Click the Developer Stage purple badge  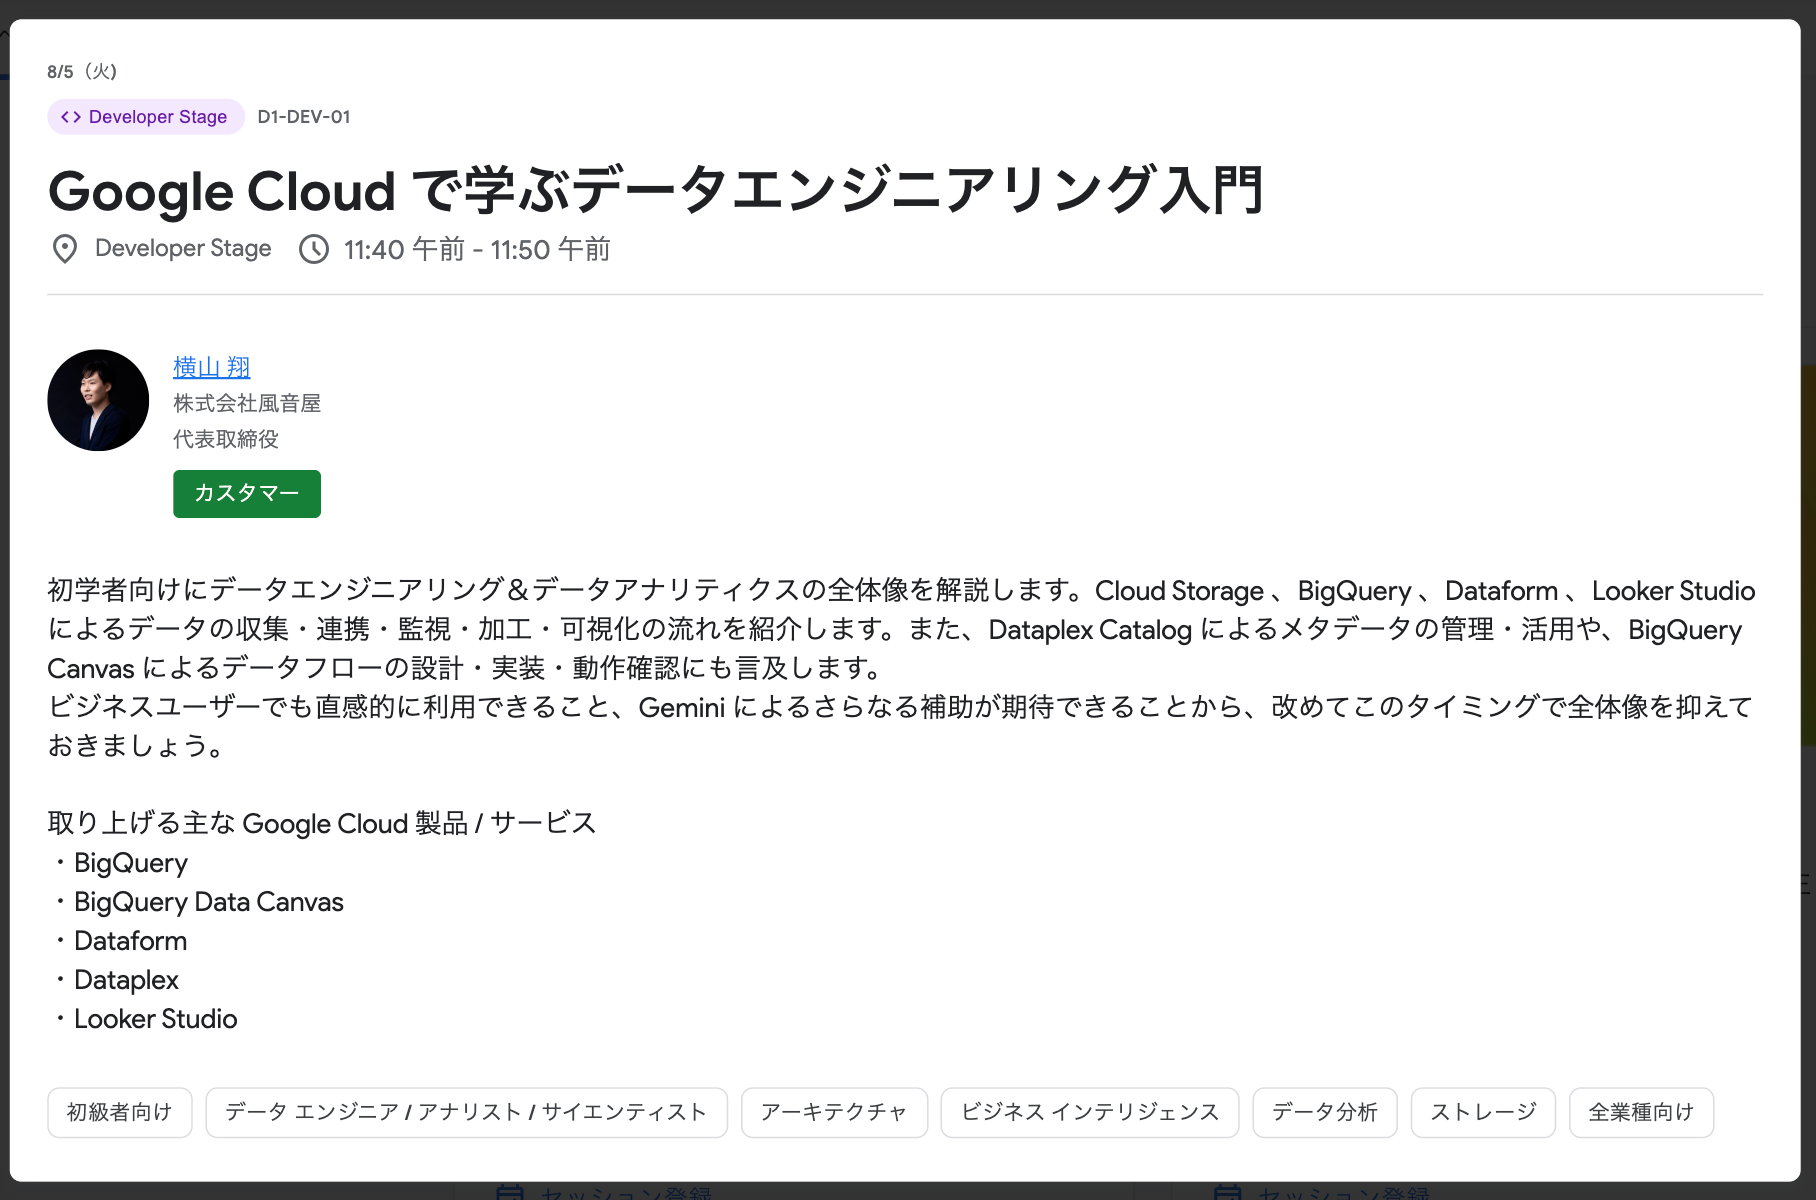[146, 117]
